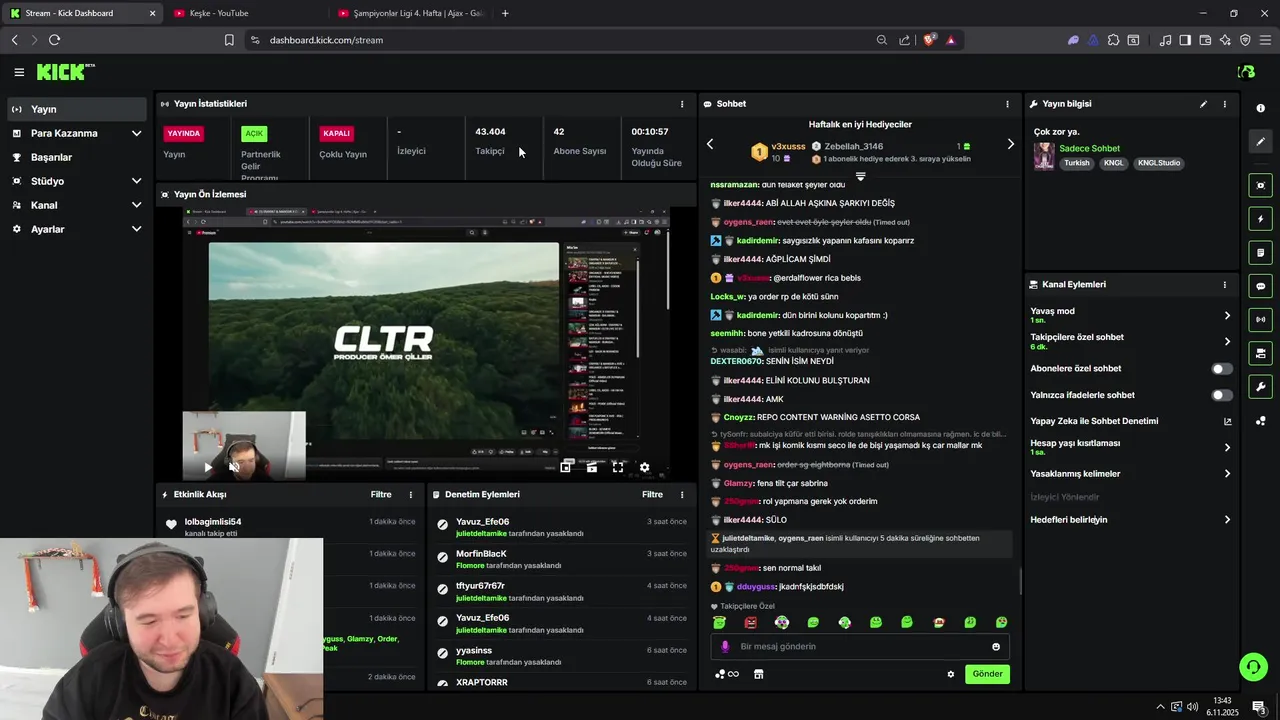Open the browser extensions puzzle icon
Image resolution: width=1280 pixels, height=720 pixels.
tap(1113, 40)
